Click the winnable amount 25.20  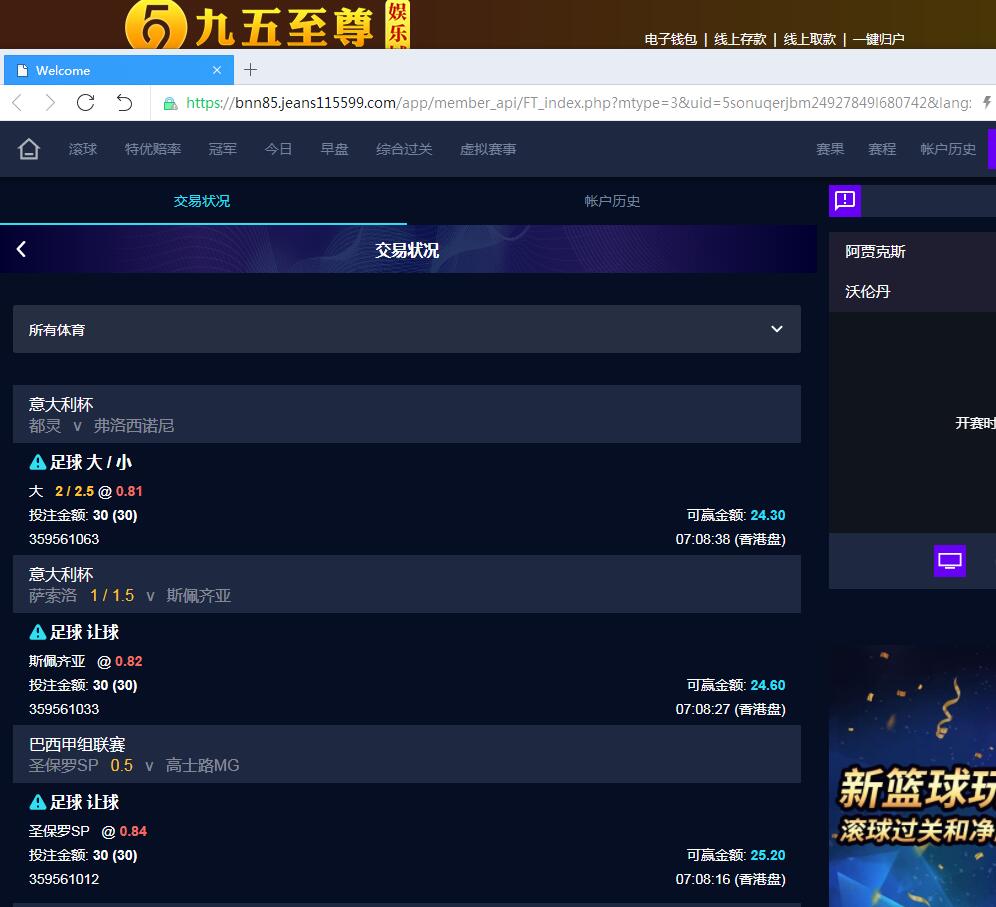click(x=767, y=855)
